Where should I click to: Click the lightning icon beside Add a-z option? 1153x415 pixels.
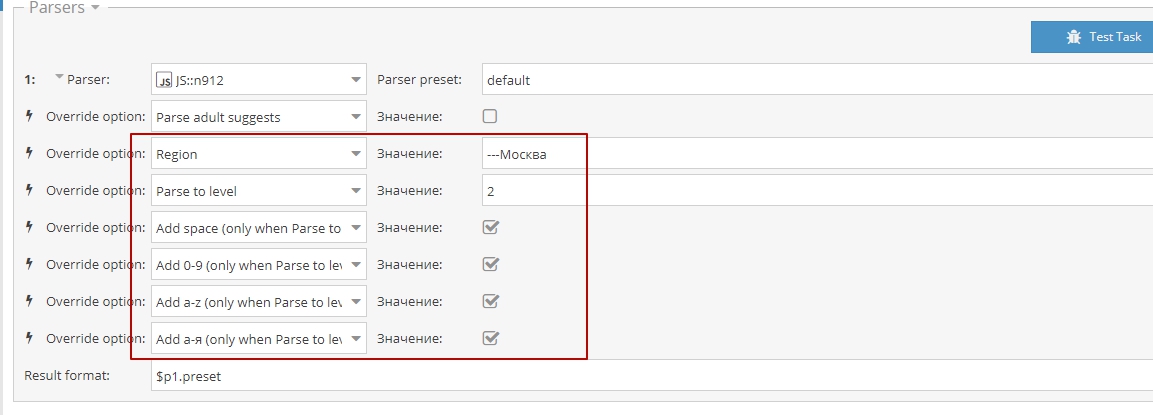29,301
